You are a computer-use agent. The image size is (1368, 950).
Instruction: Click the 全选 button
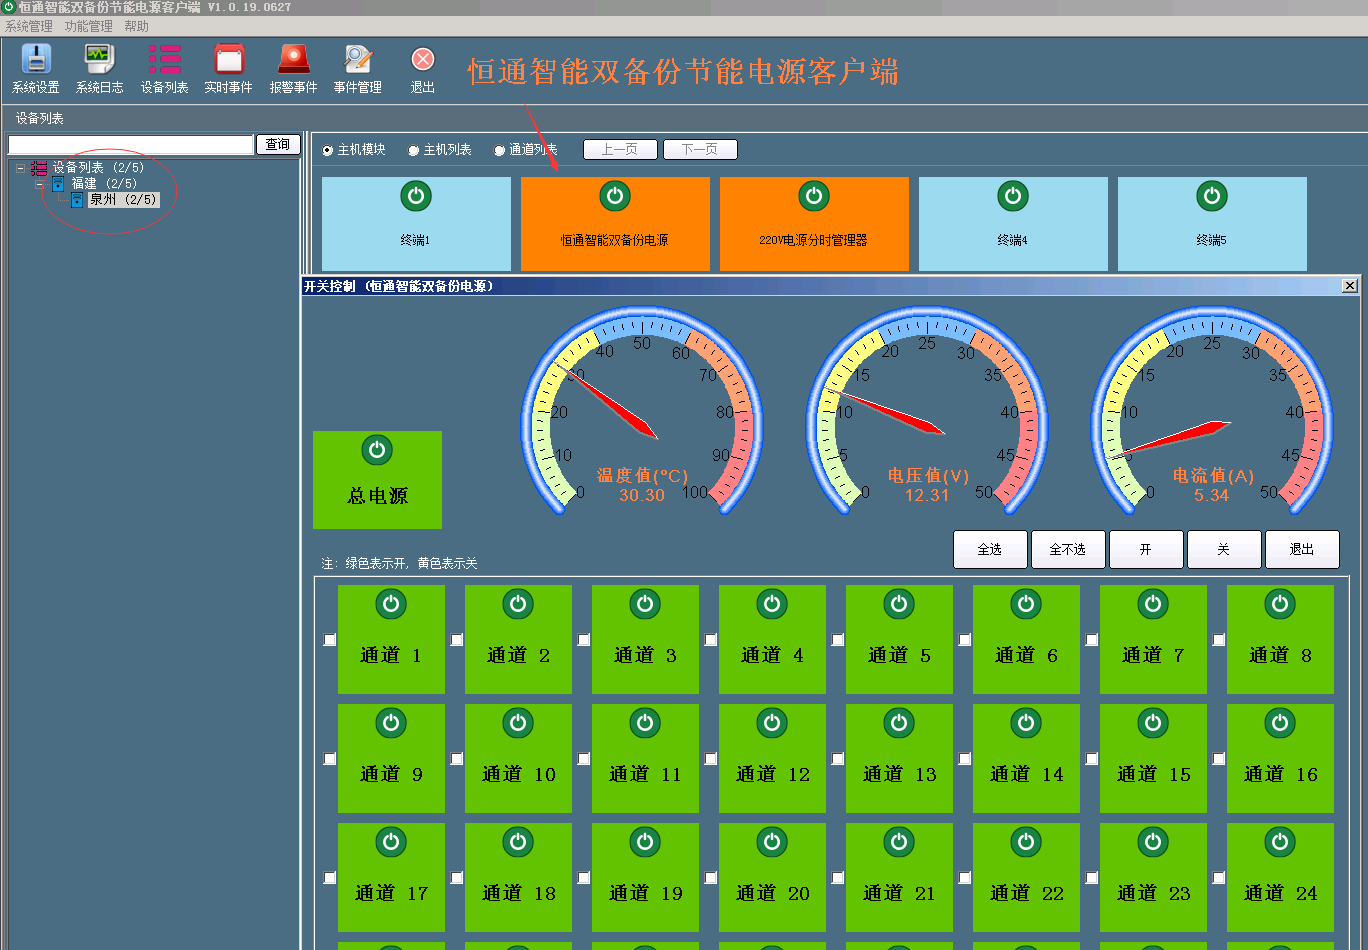(990, 549)
